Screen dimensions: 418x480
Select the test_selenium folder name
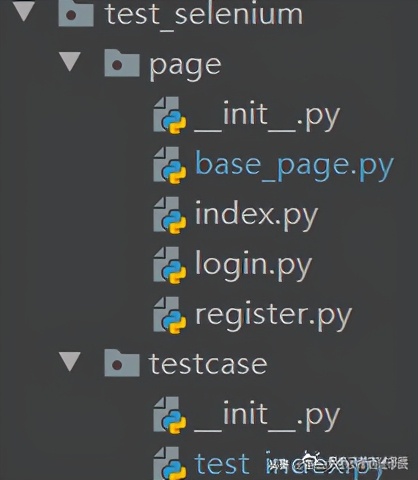pos(204,16)
